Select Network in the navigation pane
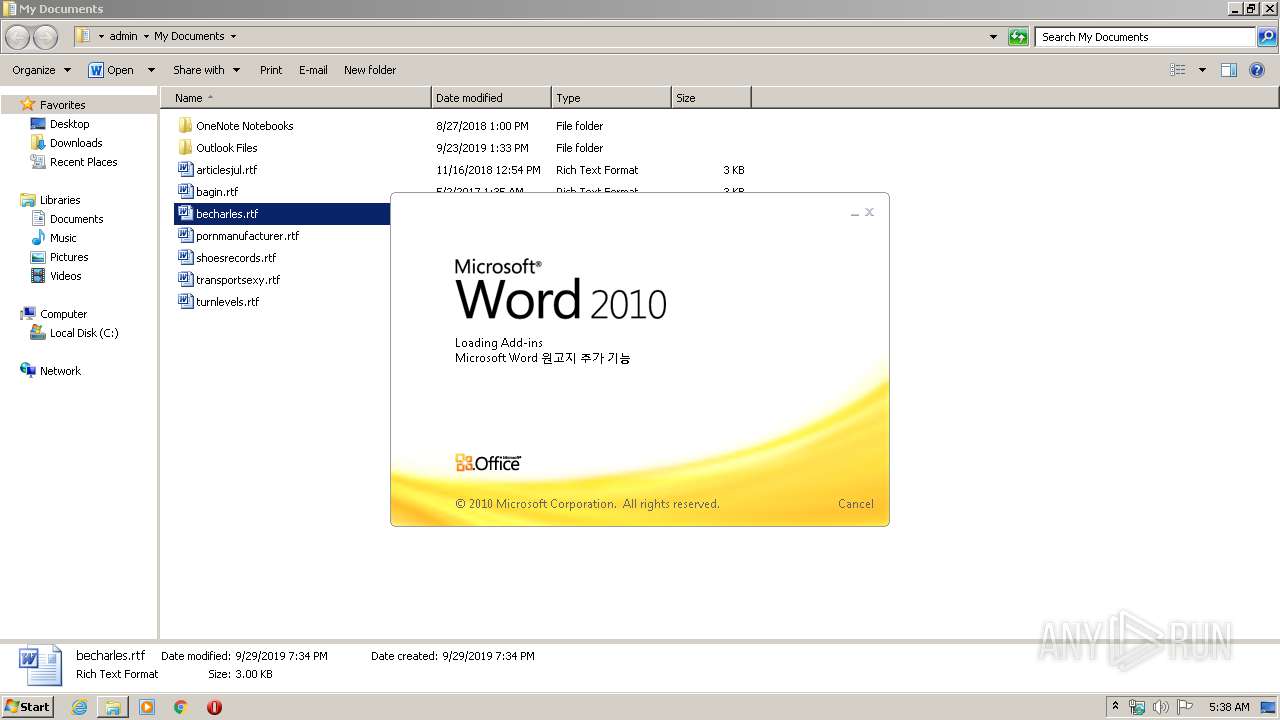The height and width of the screenshot is (720, 1280). click(60, 371)
